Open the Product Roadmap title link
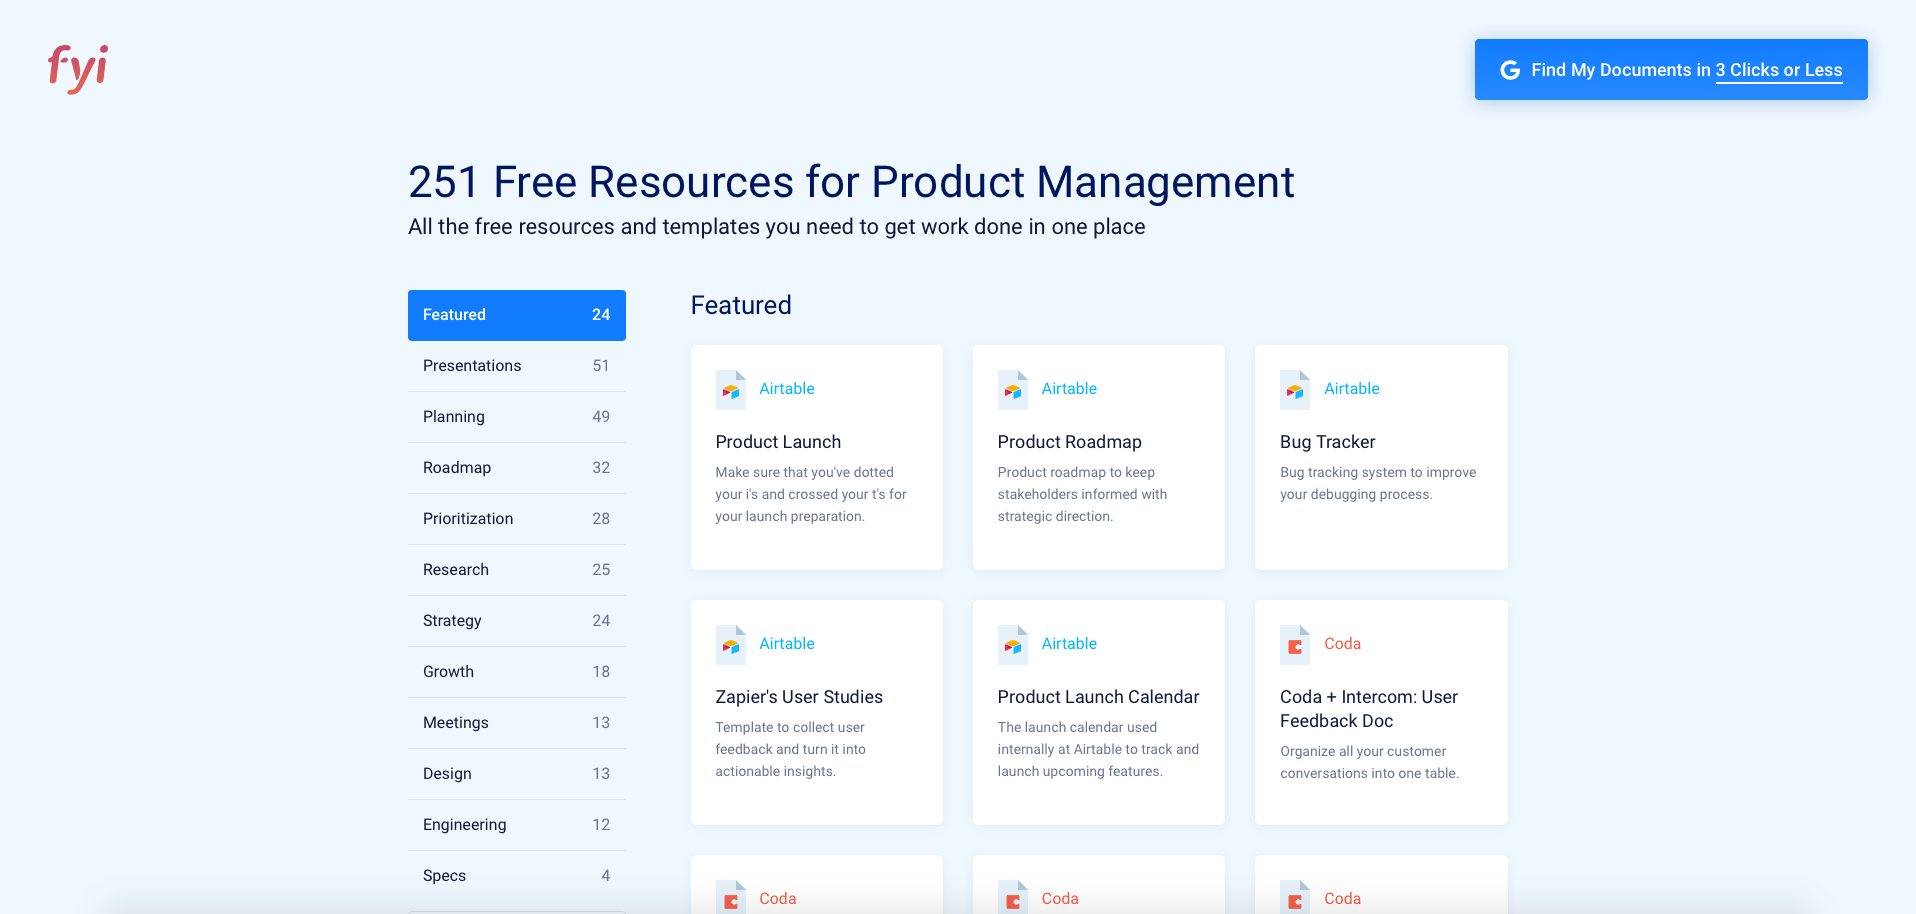The image size is (1916, 914). [x=1069, y=442]
